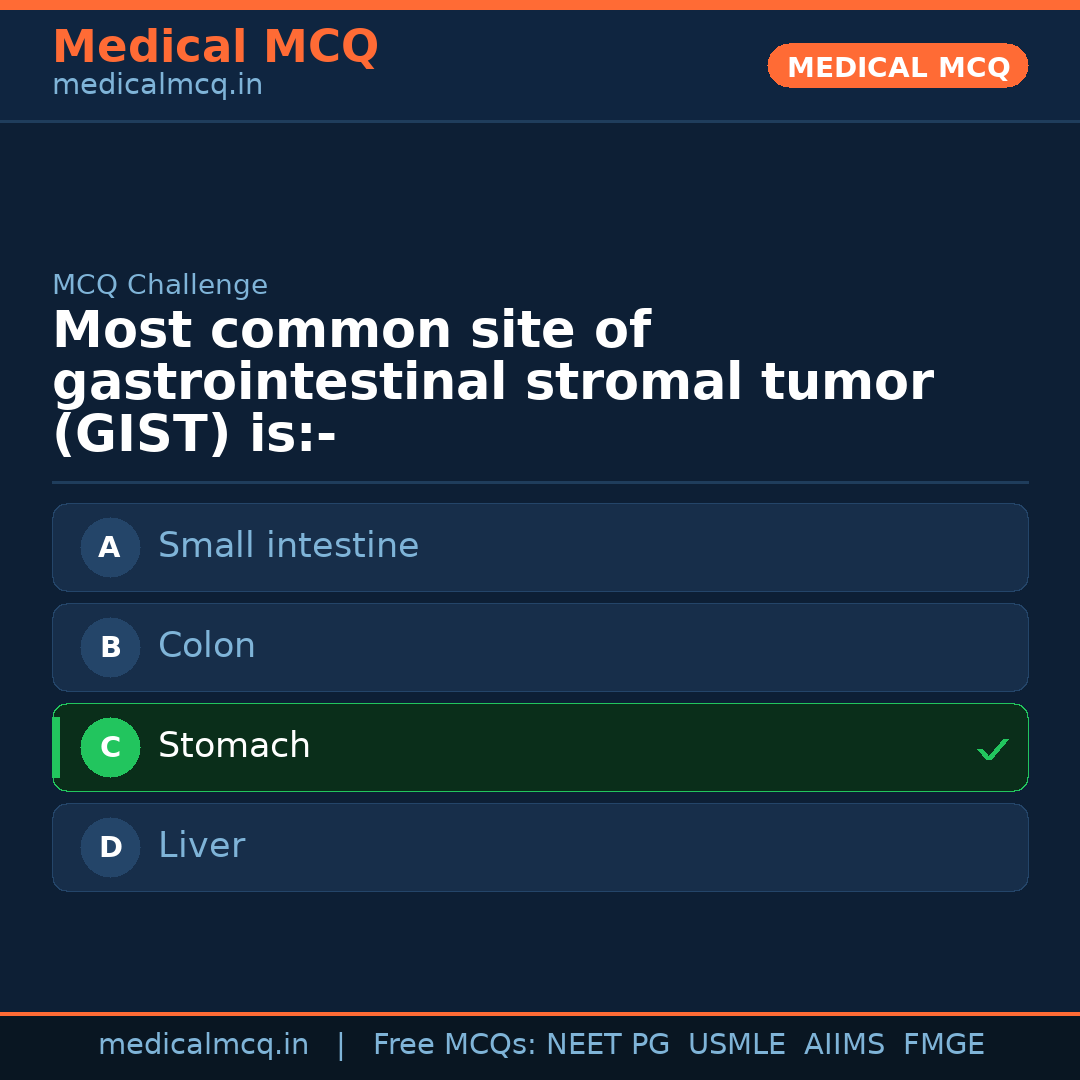Click the Free MCQs footer text

[454, 1045]
